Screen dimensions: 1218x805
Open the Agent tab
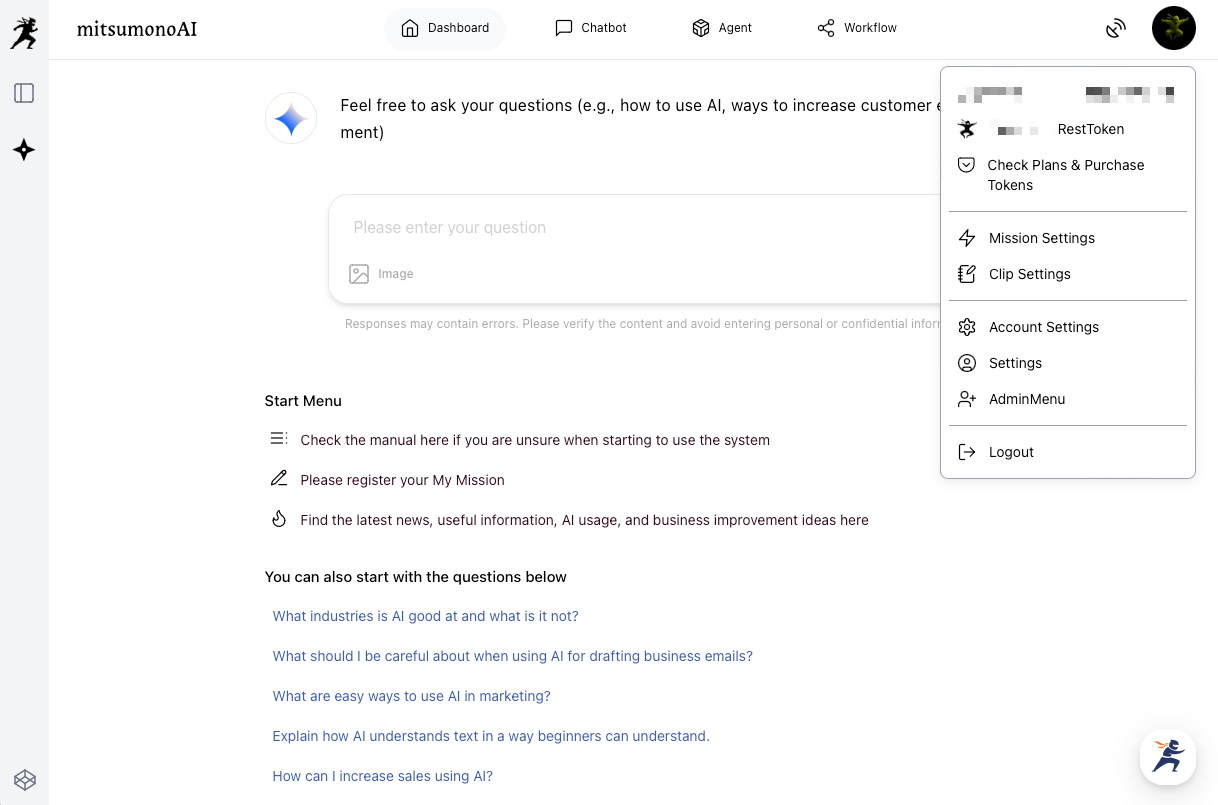(x=722, y=28)
